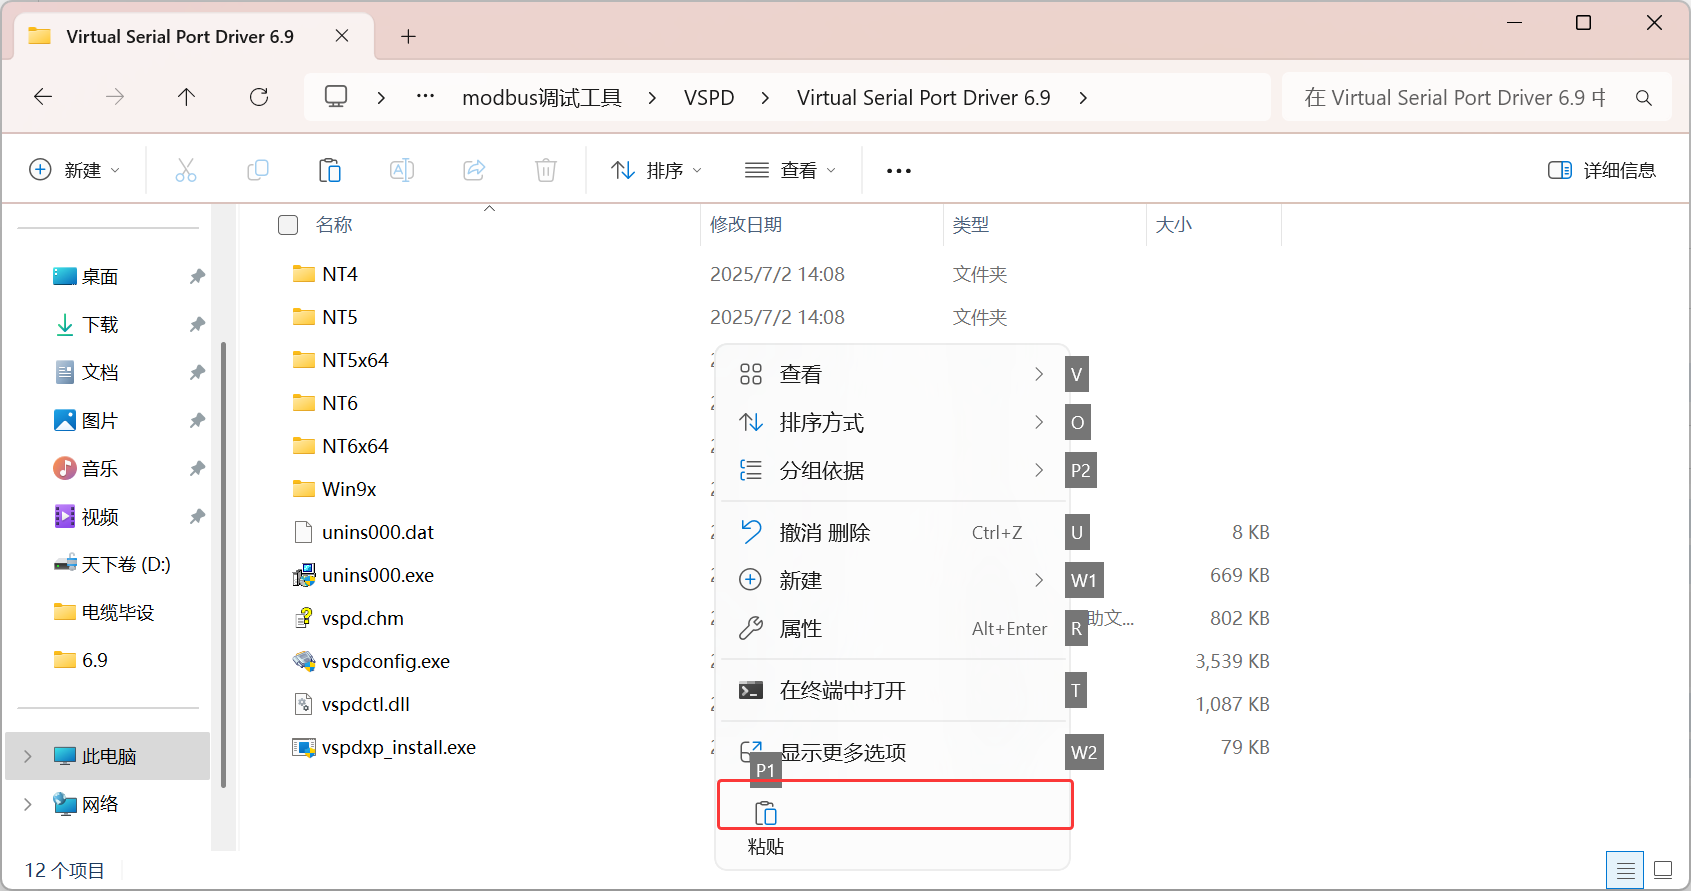The height and width of the screenshot is (891, 1691).
Task: Click the Cut scissors icon in toolbar
Action: pos(186,170)
